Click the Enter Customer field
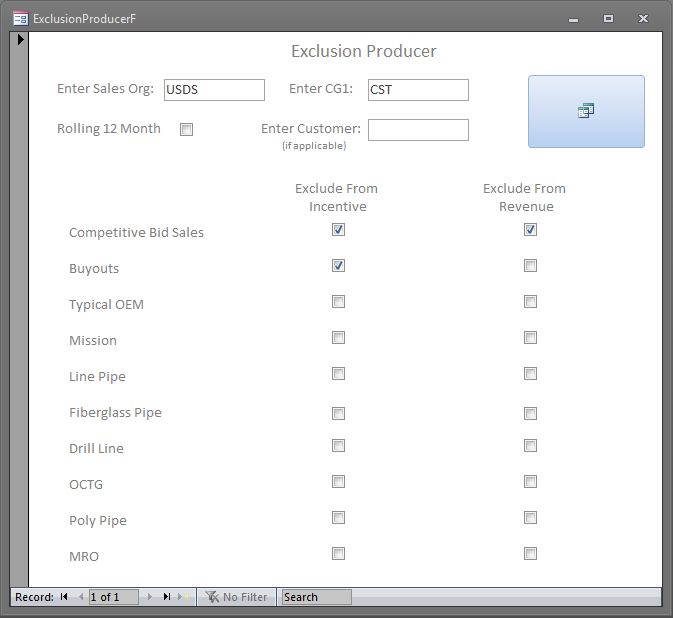This screenshot has height=618, width=673. pos(418,130)
